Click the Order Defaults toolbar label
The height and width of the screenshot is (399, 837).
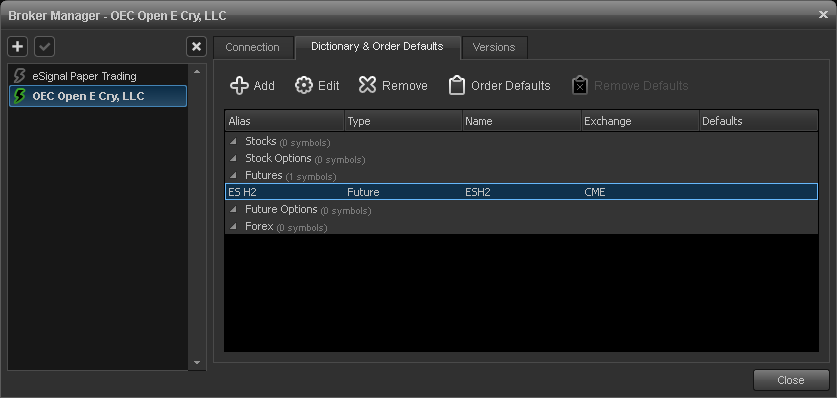click(x=511, y=86)
